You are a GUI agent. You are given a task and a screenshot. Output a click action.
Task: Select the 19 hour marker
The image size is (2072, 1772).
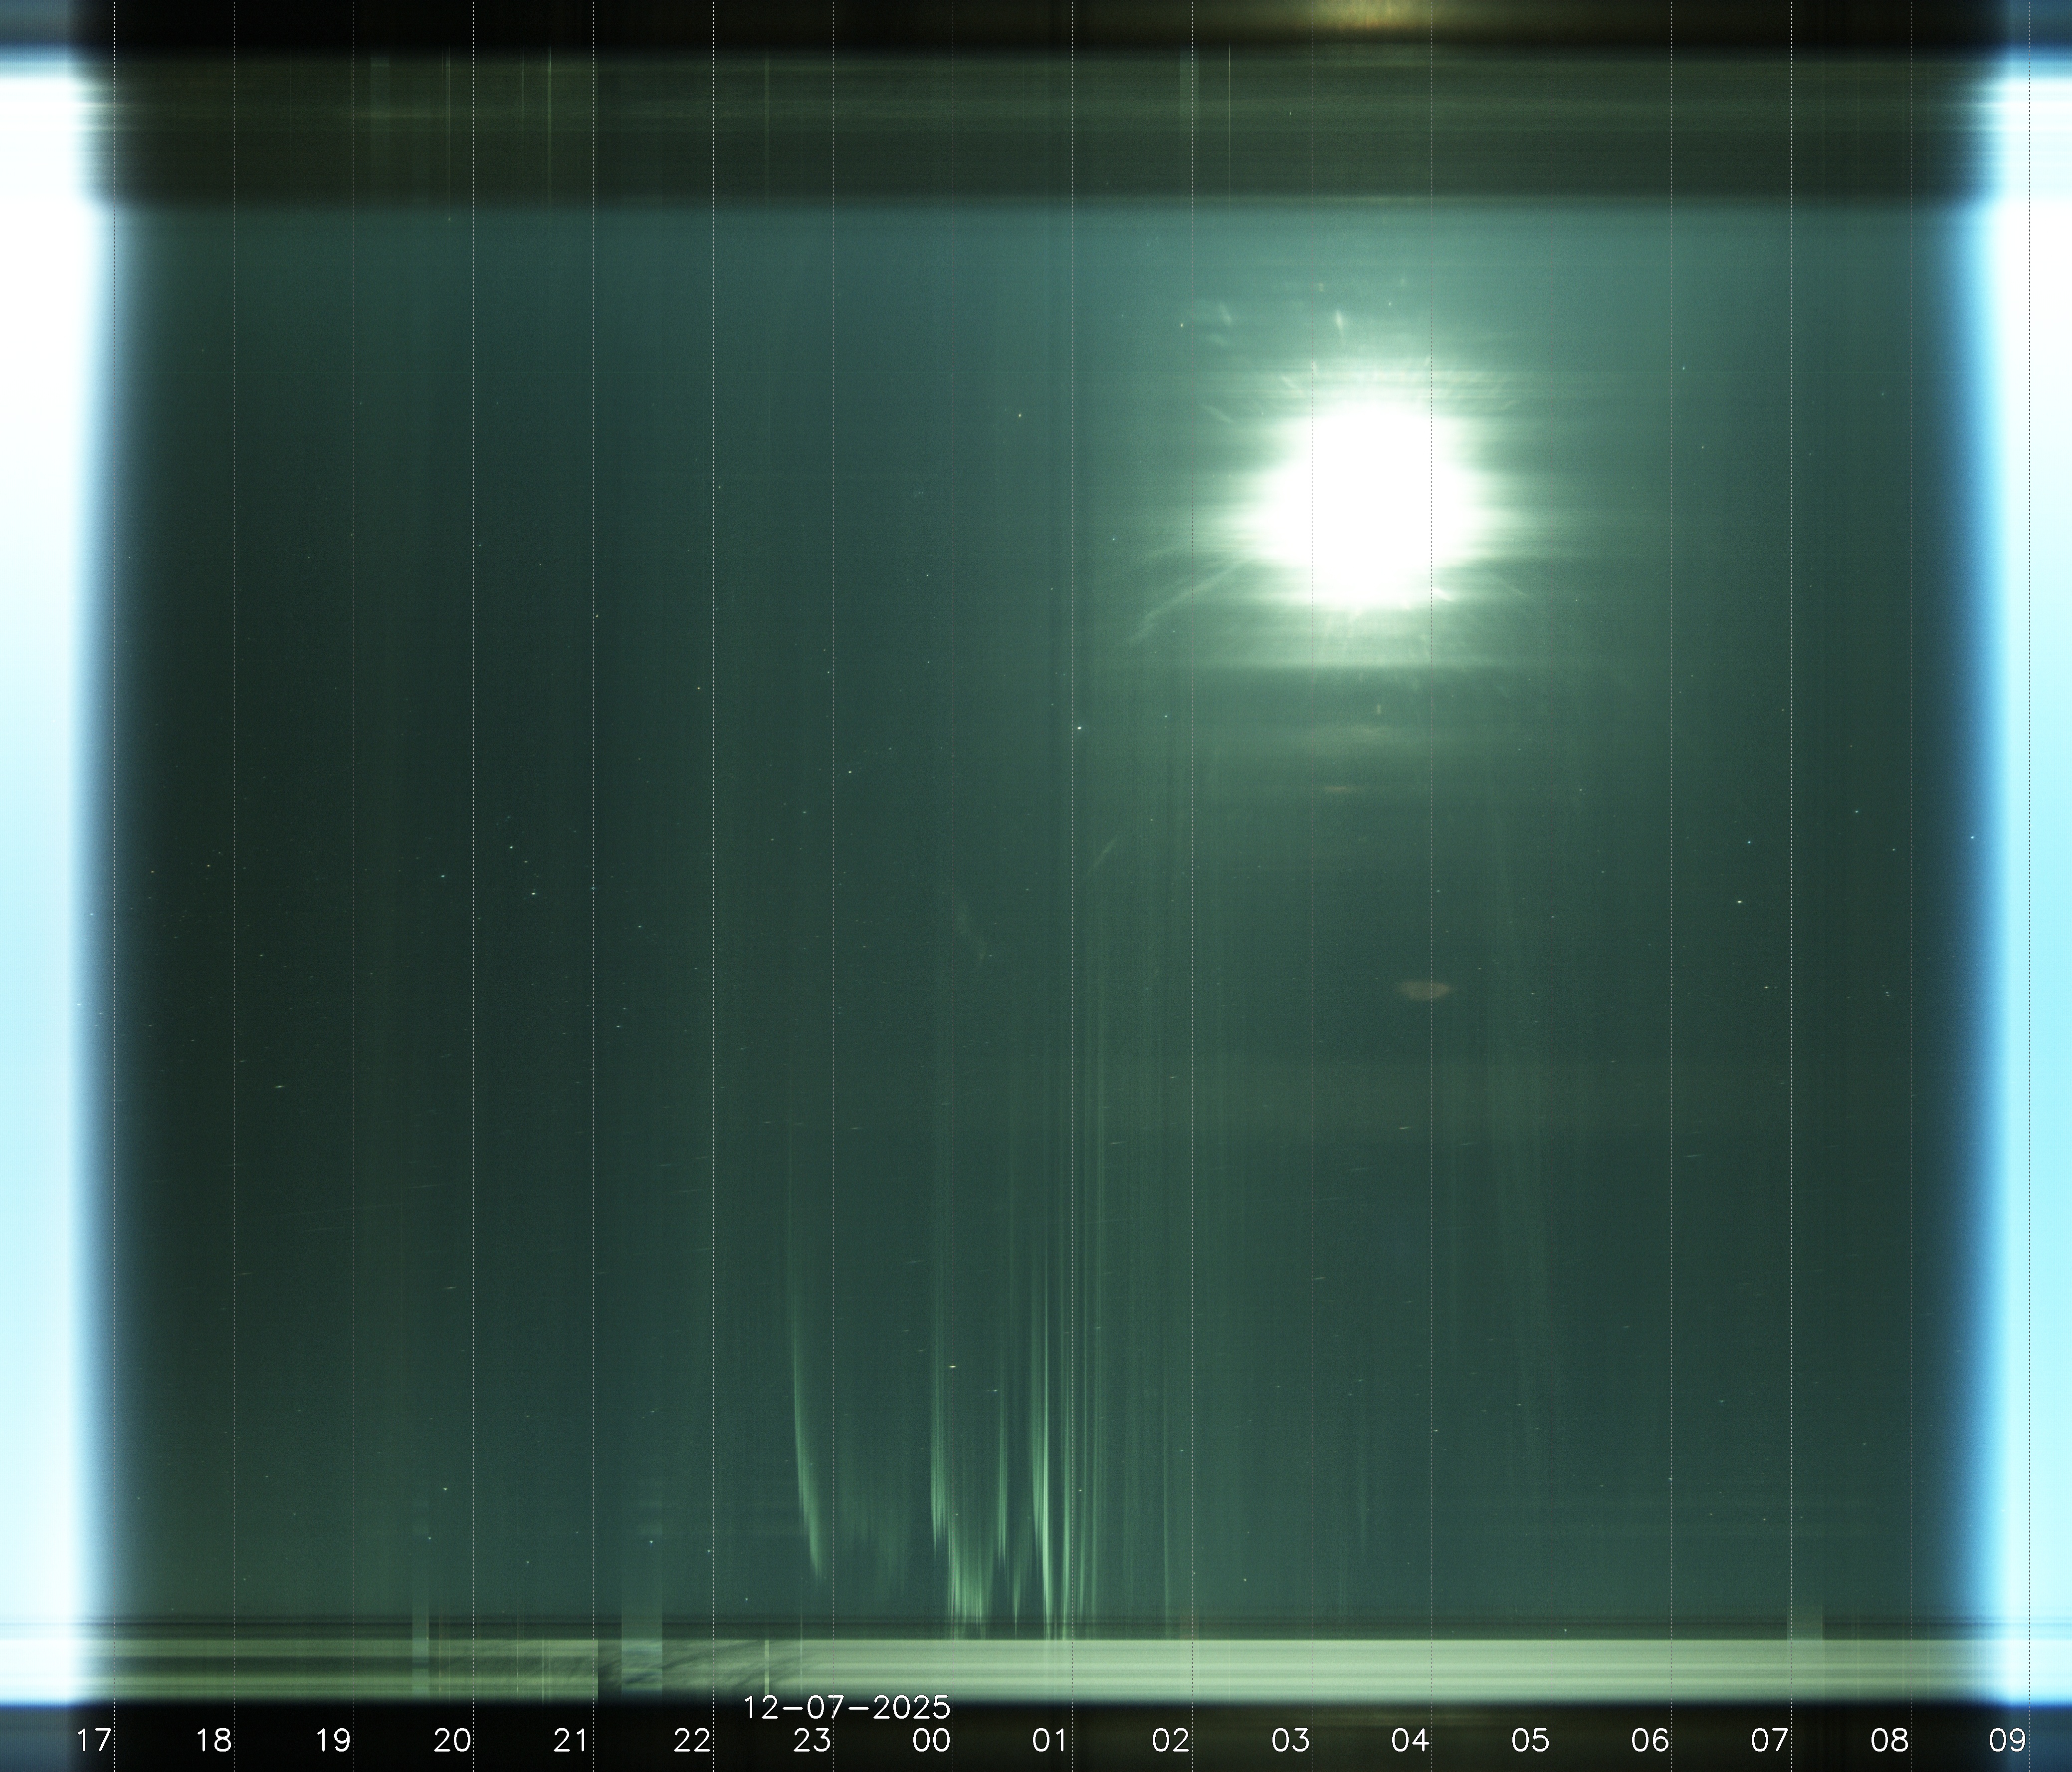(333, 1741)
